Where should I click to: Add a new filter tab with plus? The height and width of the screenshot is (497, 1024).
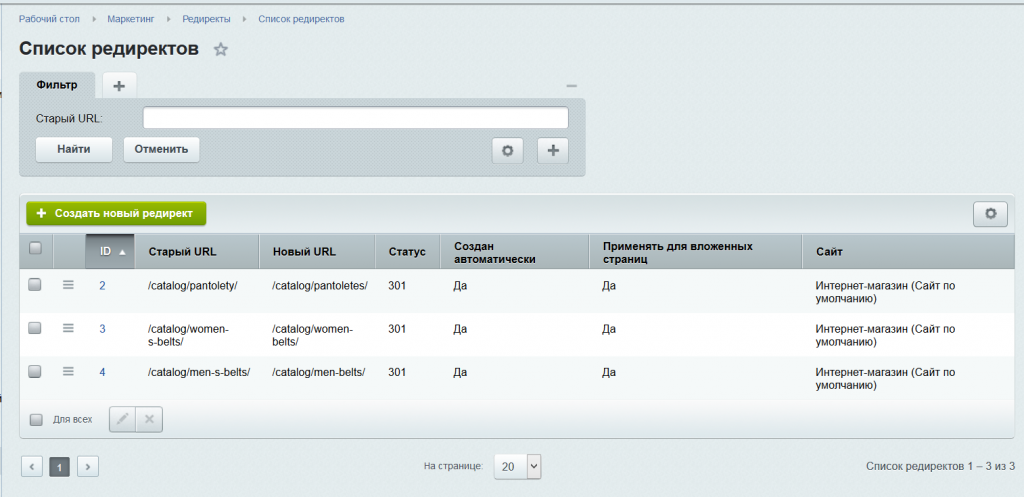pos(119,86)
